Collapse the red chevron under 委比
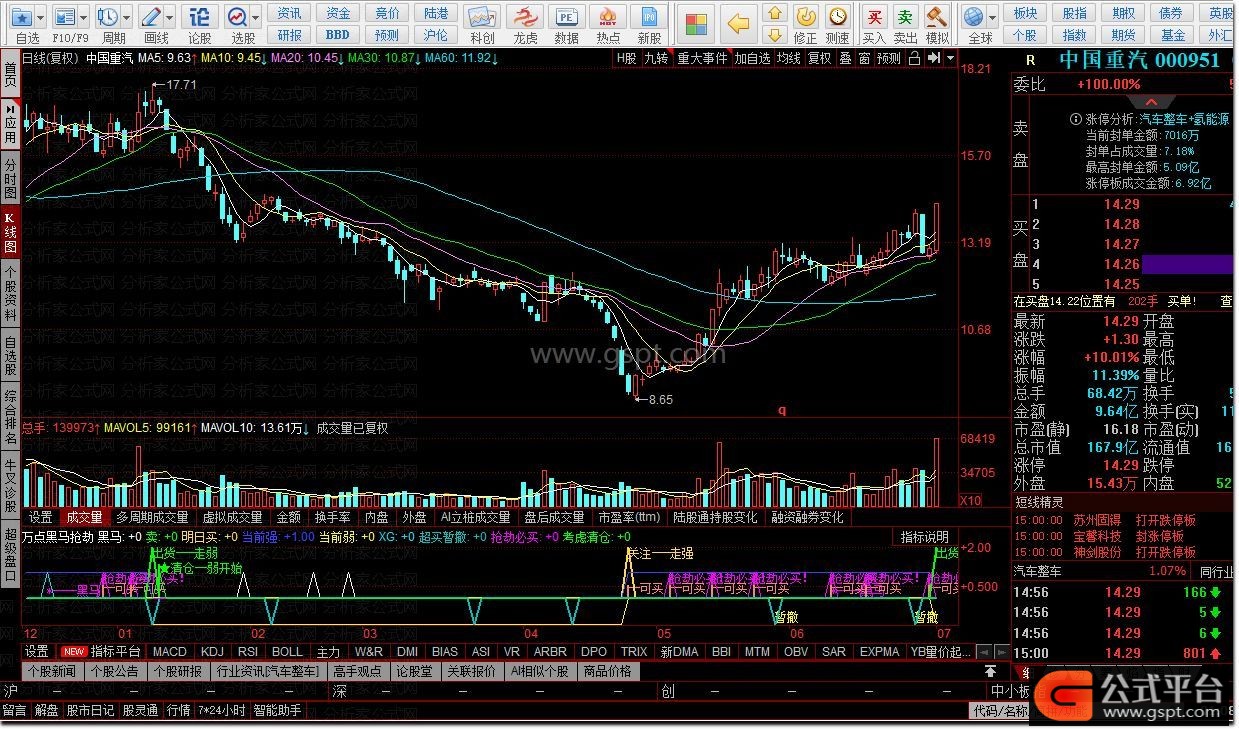 (x=1152, y=102)
